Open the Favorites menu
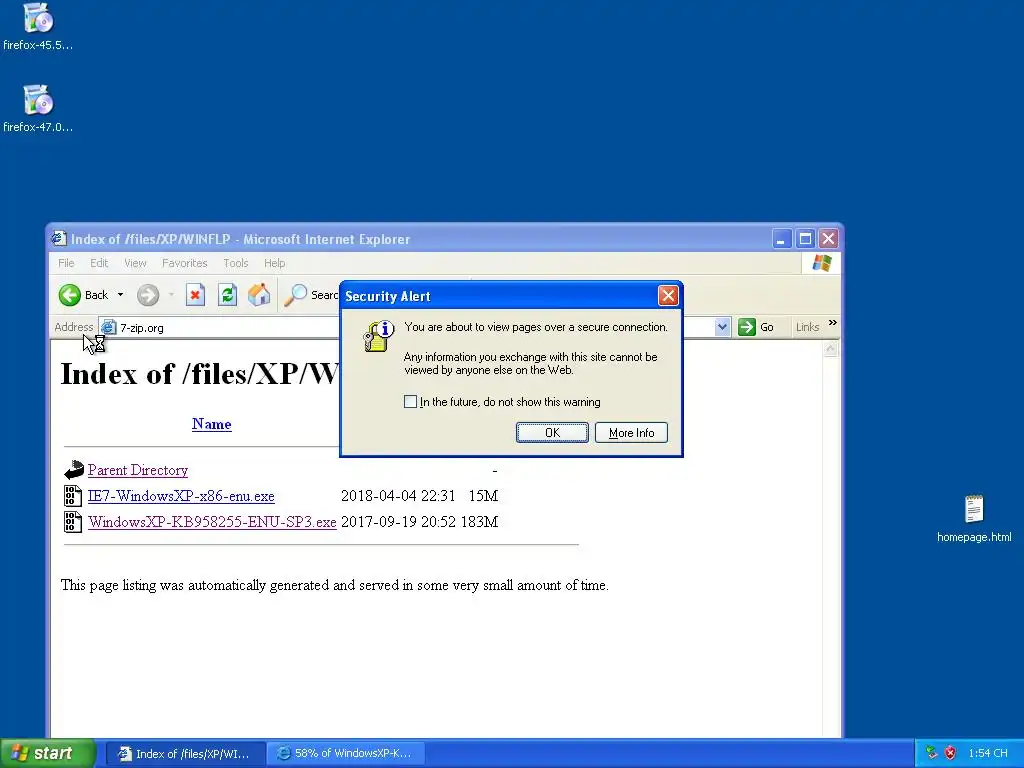The width and height of the screenshot is (1024, 768). [x=185, y=263]
